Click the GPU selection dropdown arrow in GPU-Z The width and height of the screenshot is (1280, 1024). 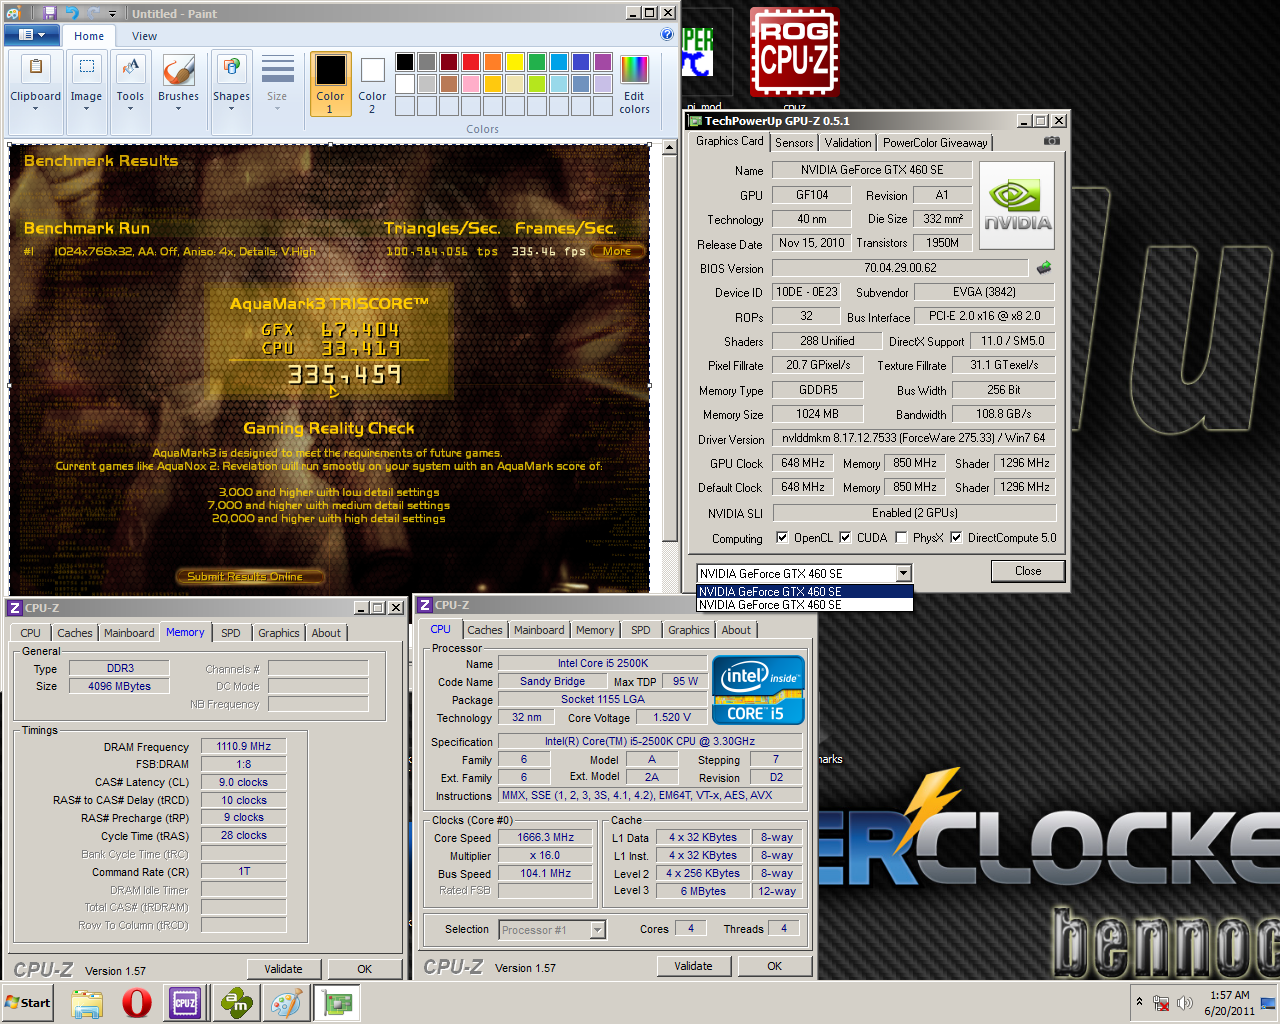pos(904,573)
